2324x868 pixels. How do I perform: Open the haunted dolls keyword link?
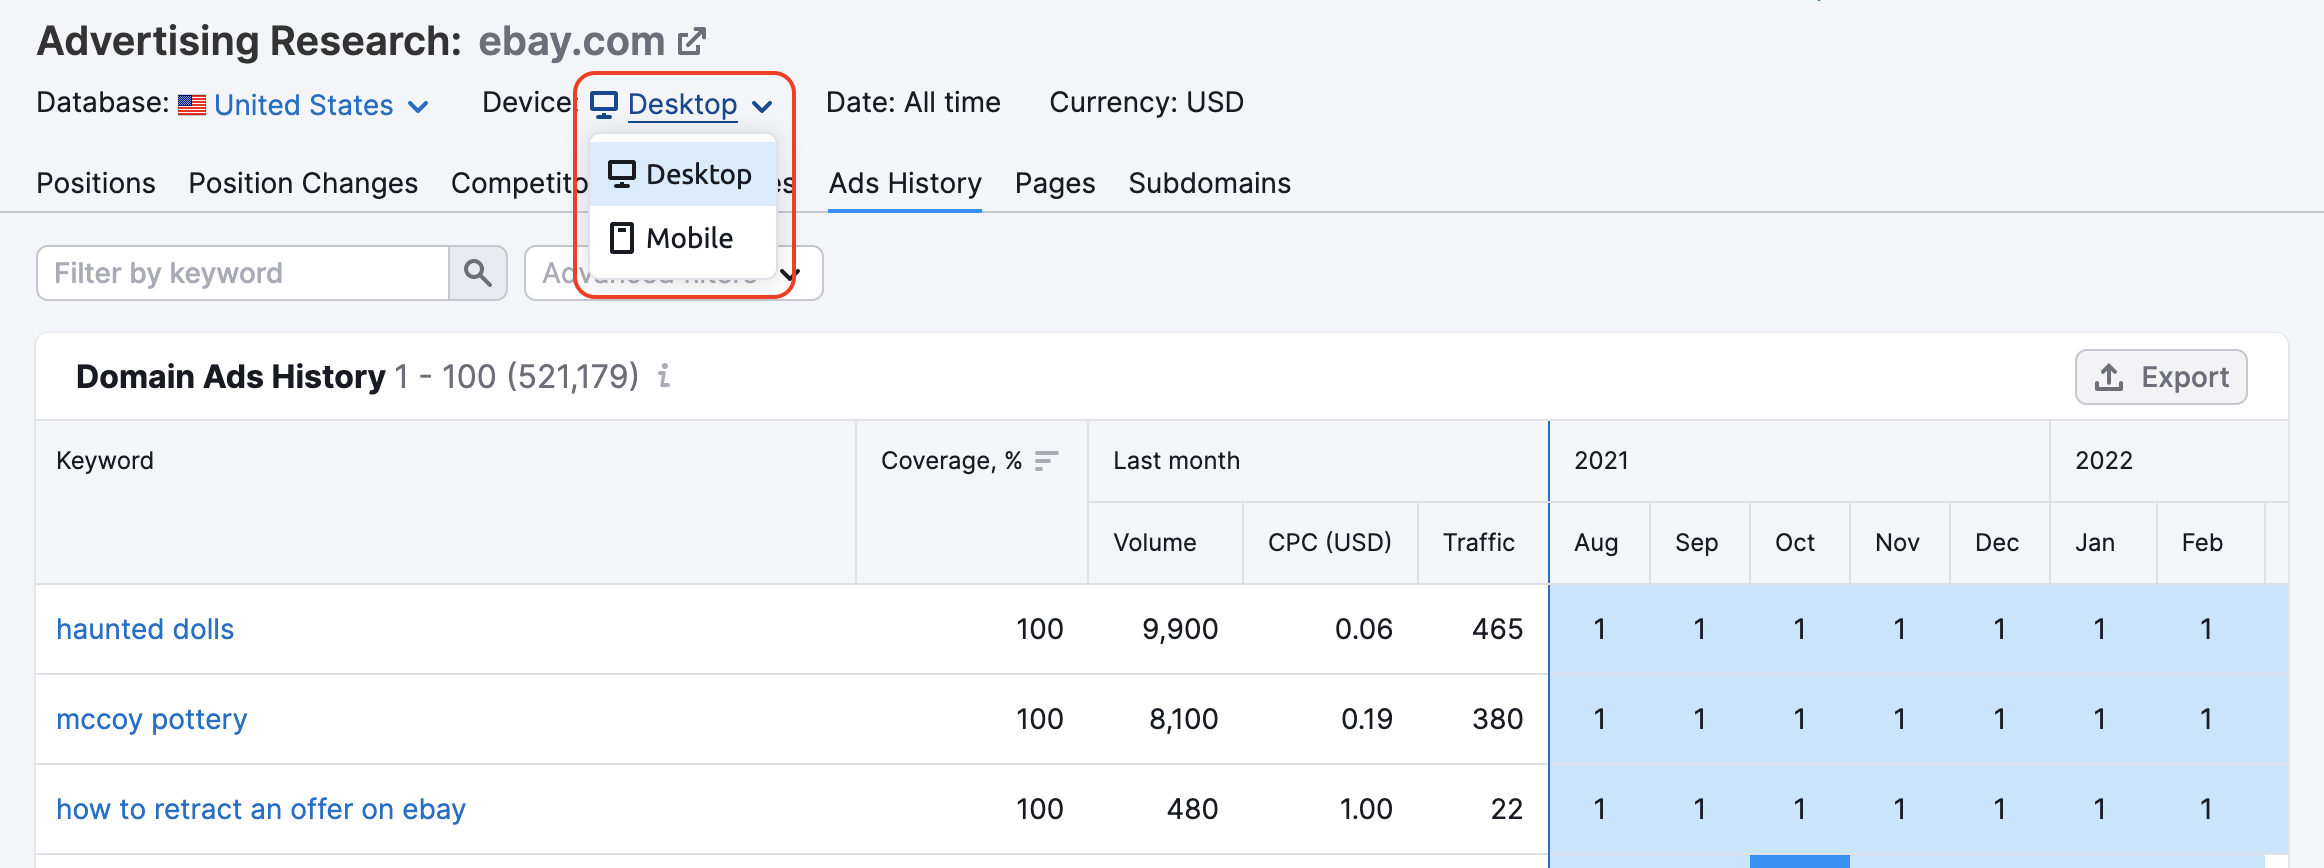(x=145, y=629)
